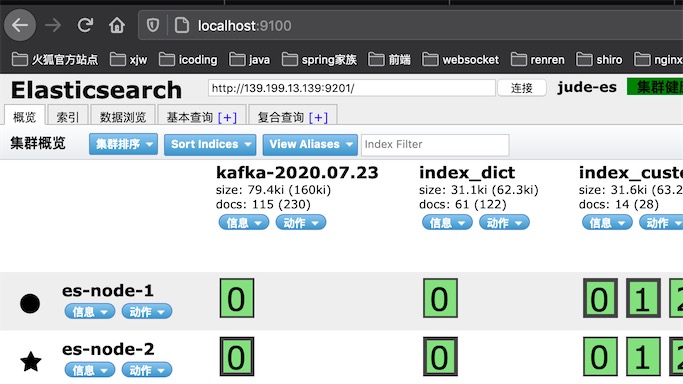Click the kafka-2020.07.23 index name
This screenshot has height=384, width=683.
click(297, 172)
